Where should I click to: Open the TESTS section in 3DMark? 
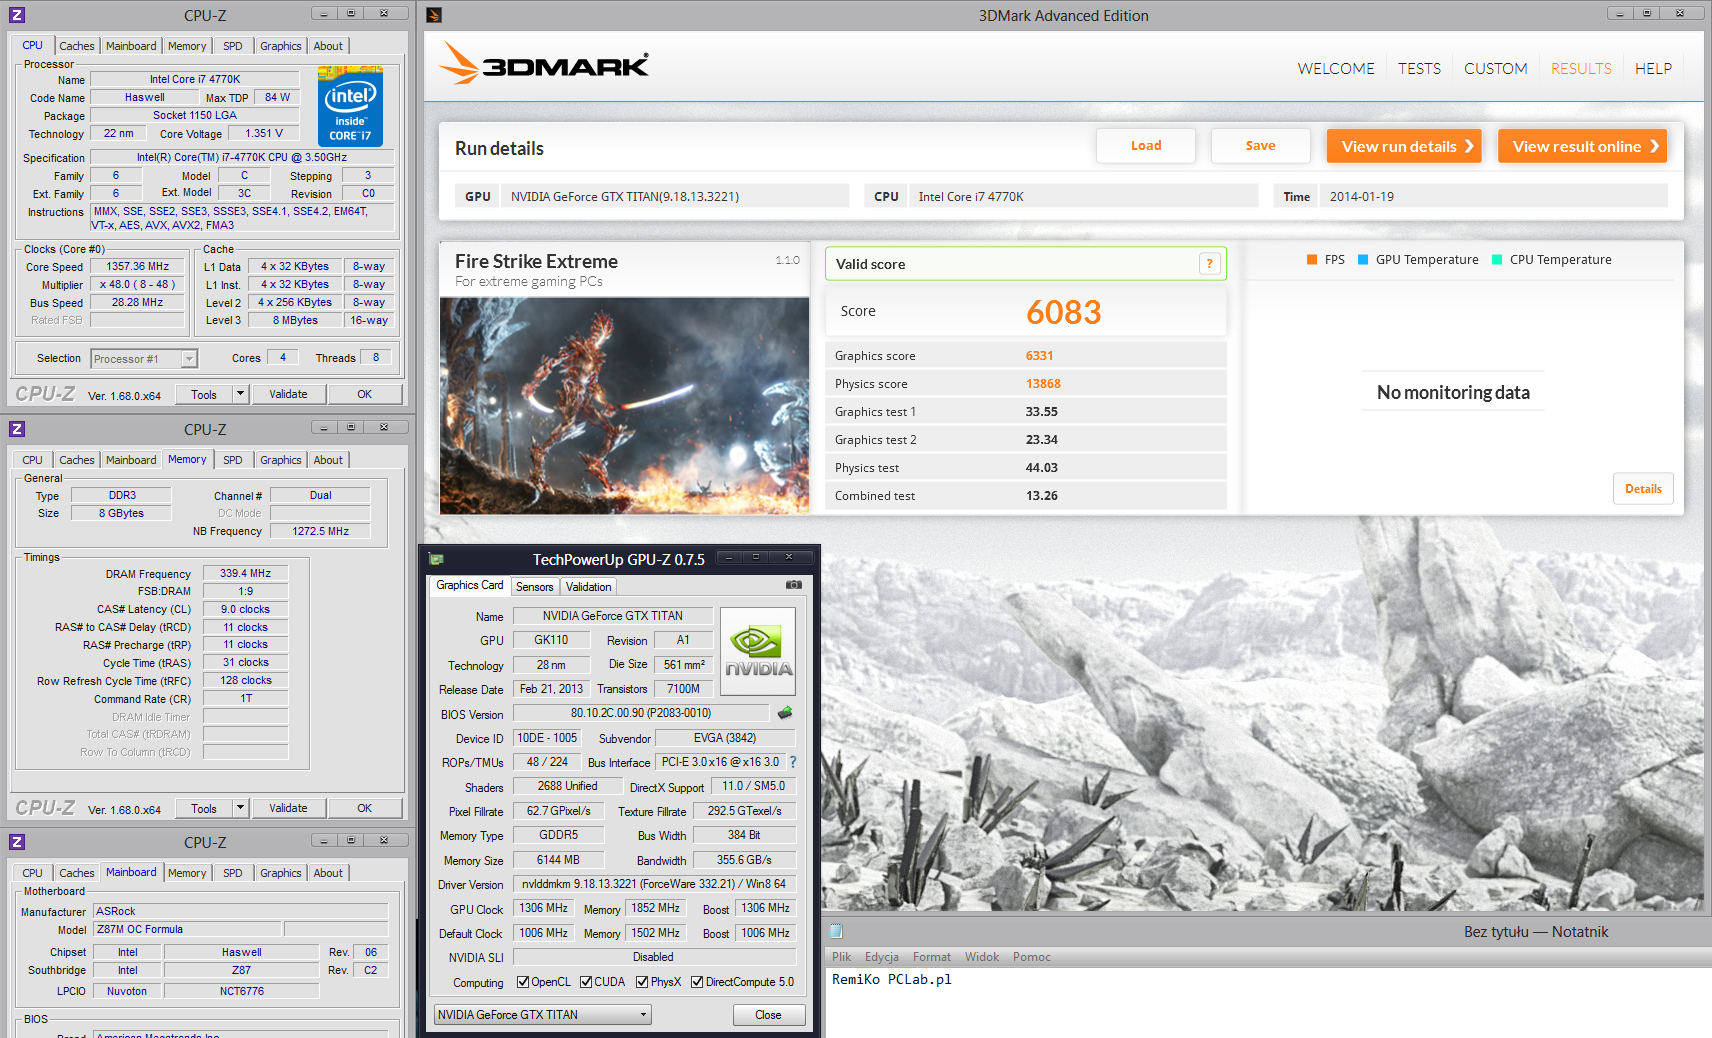click(1419, 69)
